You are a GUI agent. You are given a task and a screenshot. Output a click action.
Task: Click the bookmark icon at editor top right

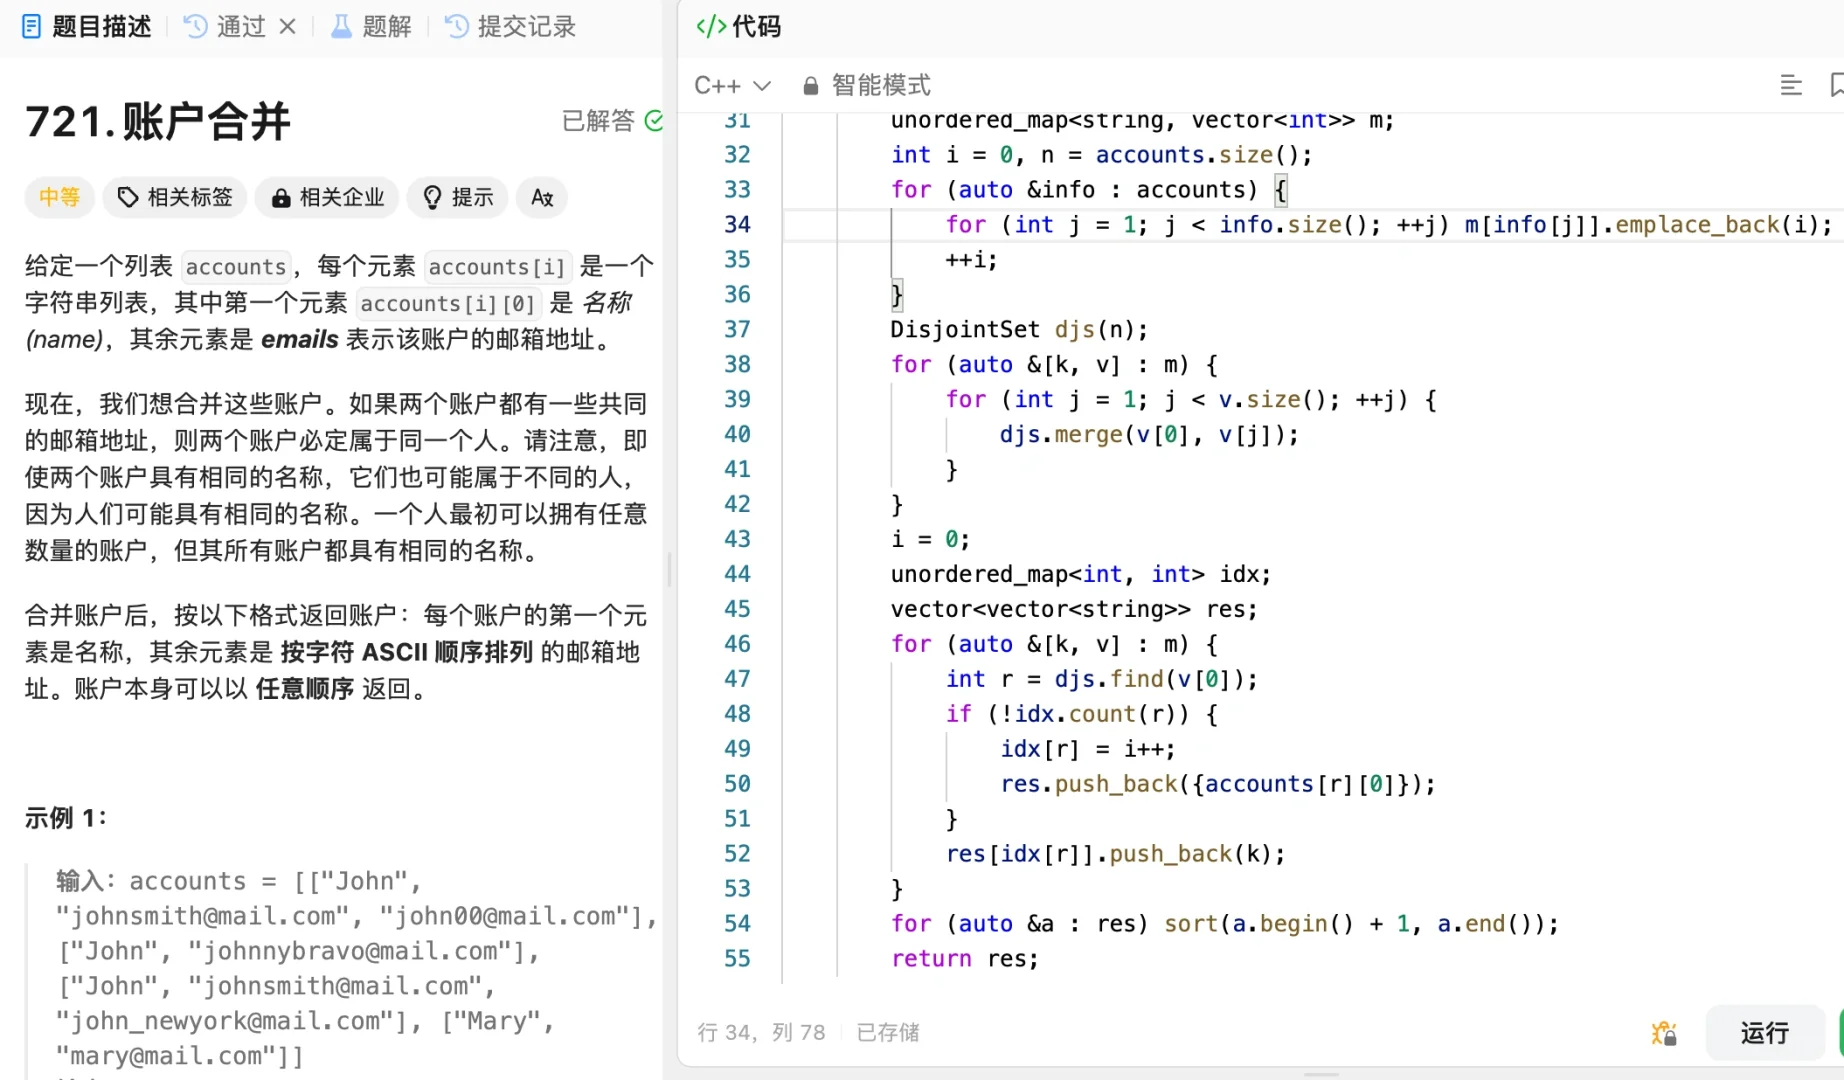click(1836, 86)
